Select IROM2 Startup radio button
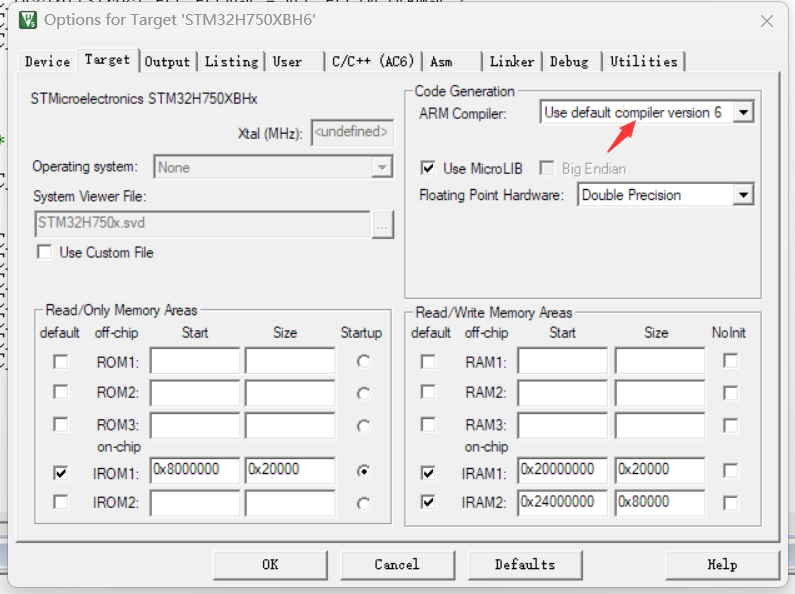Screen dimensions: 795x594 364,504
